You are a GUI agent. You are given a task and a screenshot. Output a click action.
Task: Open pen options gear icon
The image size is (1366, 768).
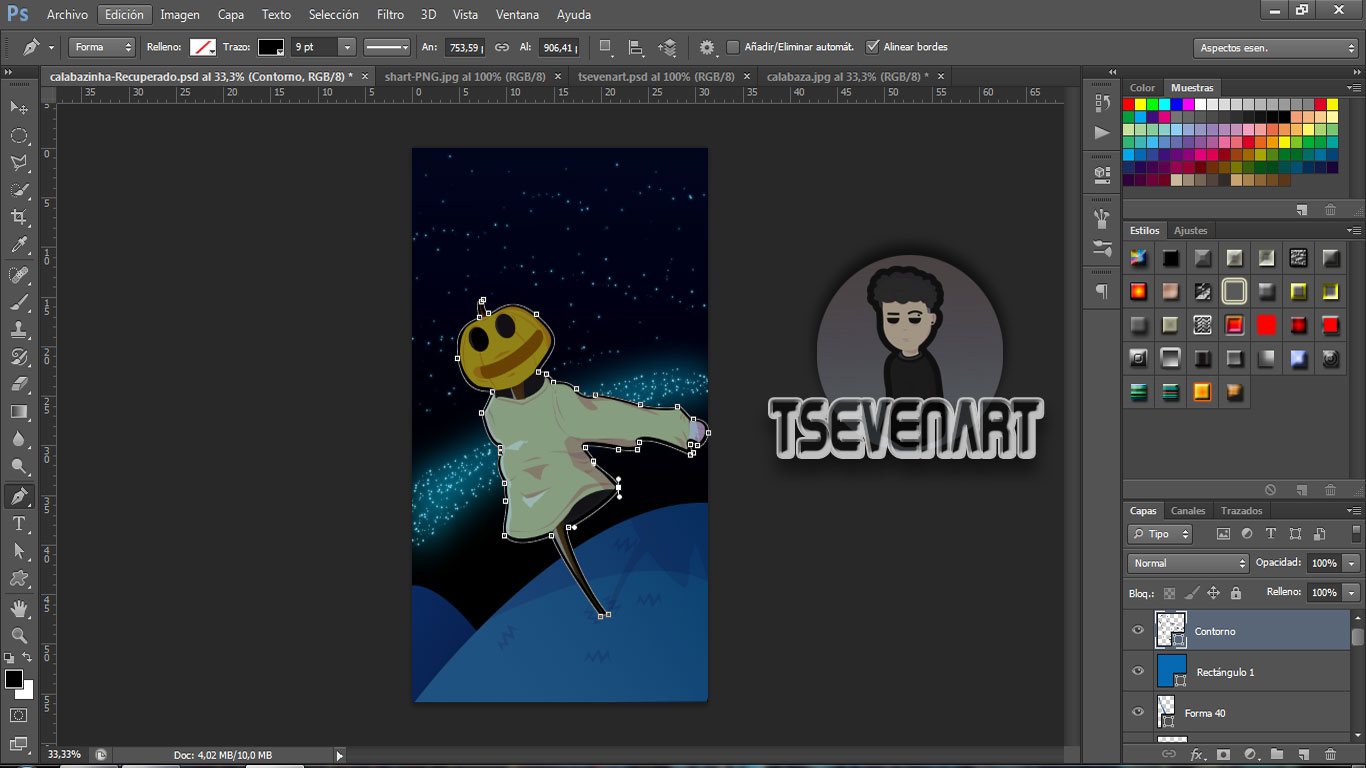click(707, 47)
